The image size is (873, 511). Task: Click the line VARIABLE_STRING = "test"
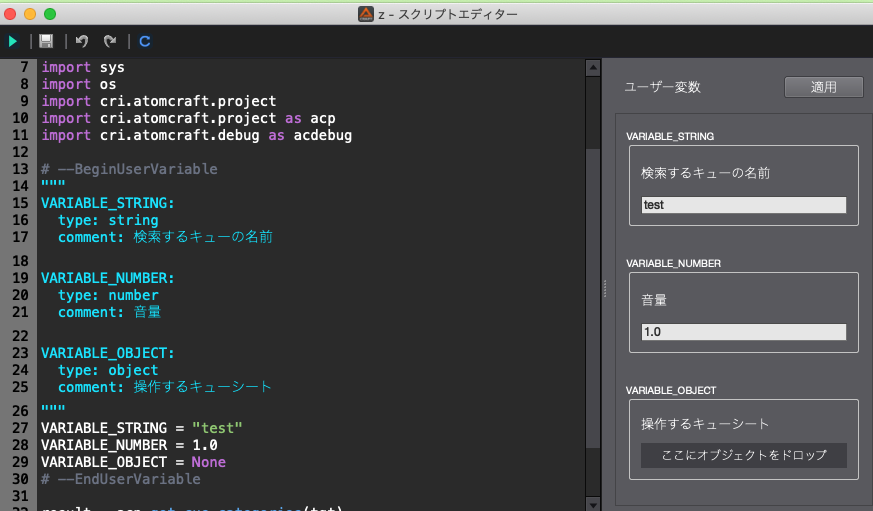tap(141, 428)
